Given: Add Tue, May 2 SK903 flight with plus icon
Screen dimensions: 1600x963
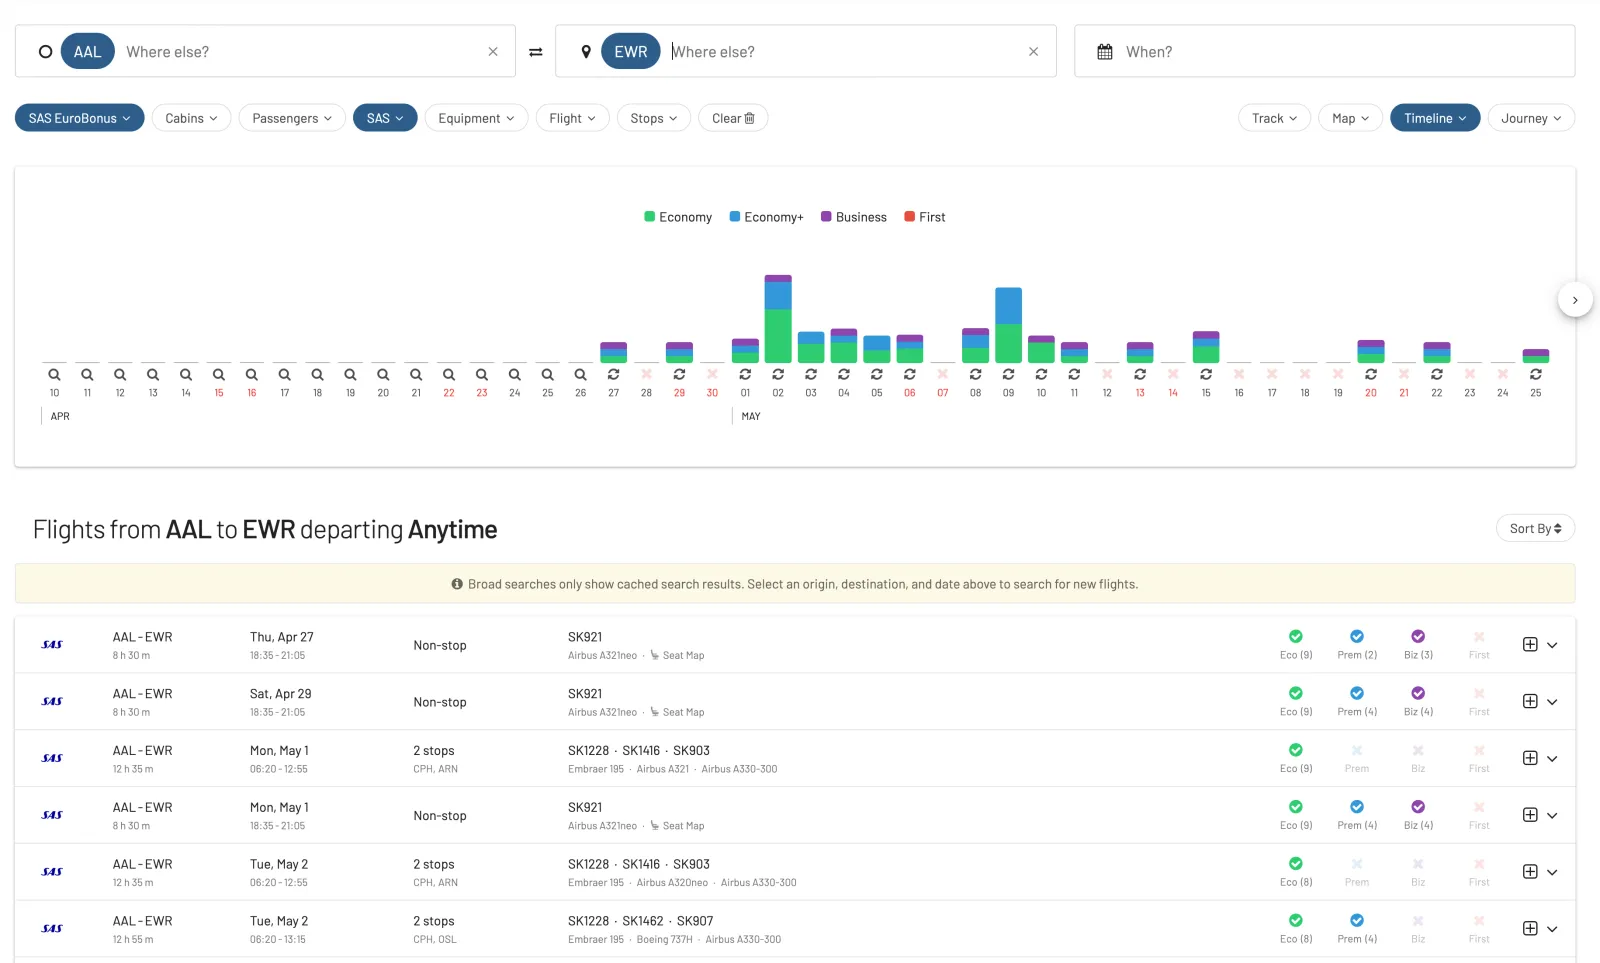Looking at the screenshot, I should point(1530,872).
